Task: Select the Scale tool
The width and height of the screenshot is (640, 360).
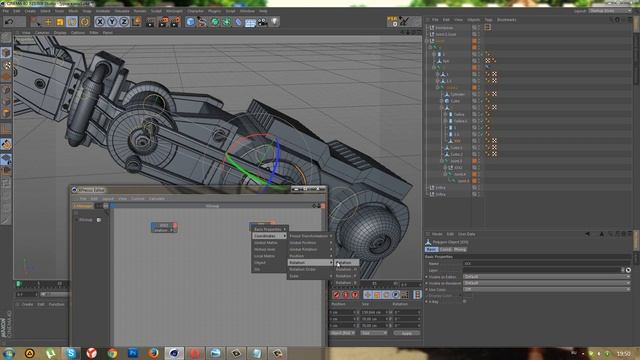Action: click(60, 22)
